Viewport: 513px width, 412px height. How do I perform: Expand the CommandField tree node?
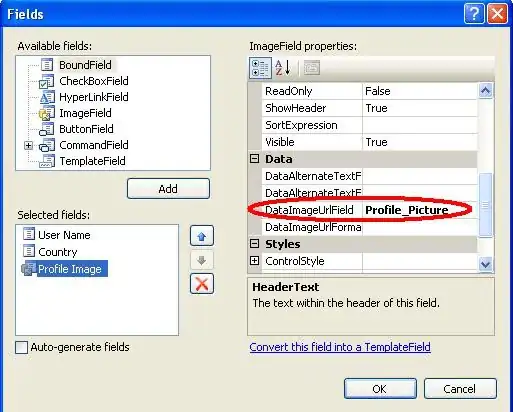pyautogui.click(x=28, y=145)
